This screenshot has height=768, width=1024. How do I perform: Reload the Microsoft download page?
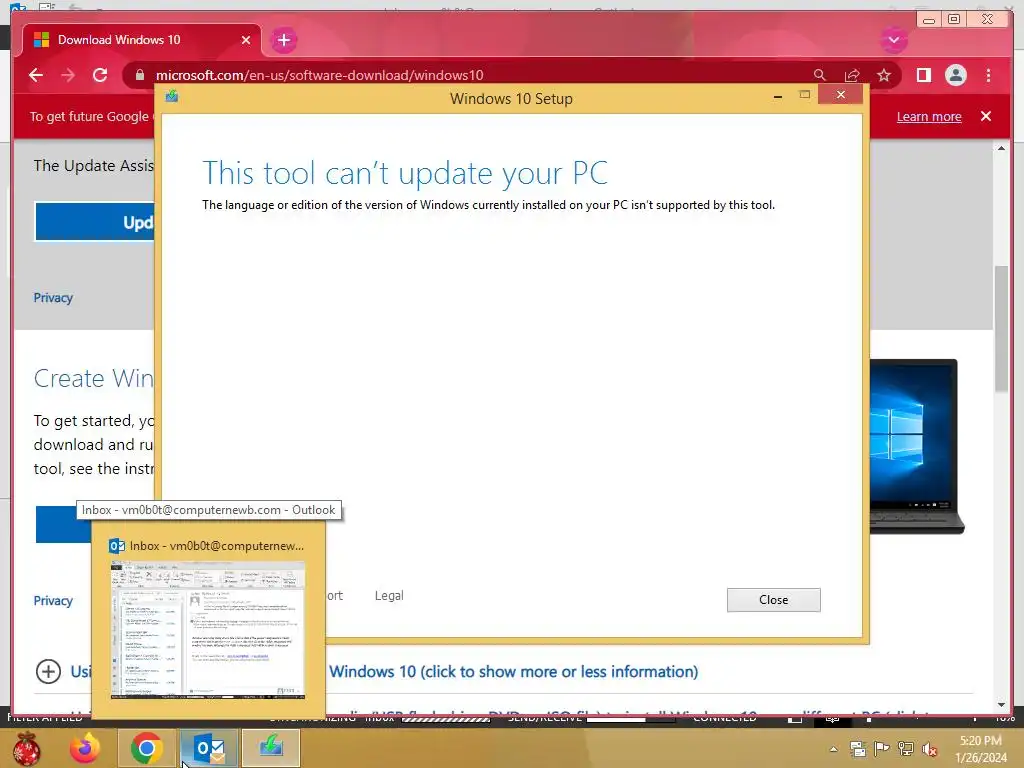pyautogui.click(x=100, y=75)
